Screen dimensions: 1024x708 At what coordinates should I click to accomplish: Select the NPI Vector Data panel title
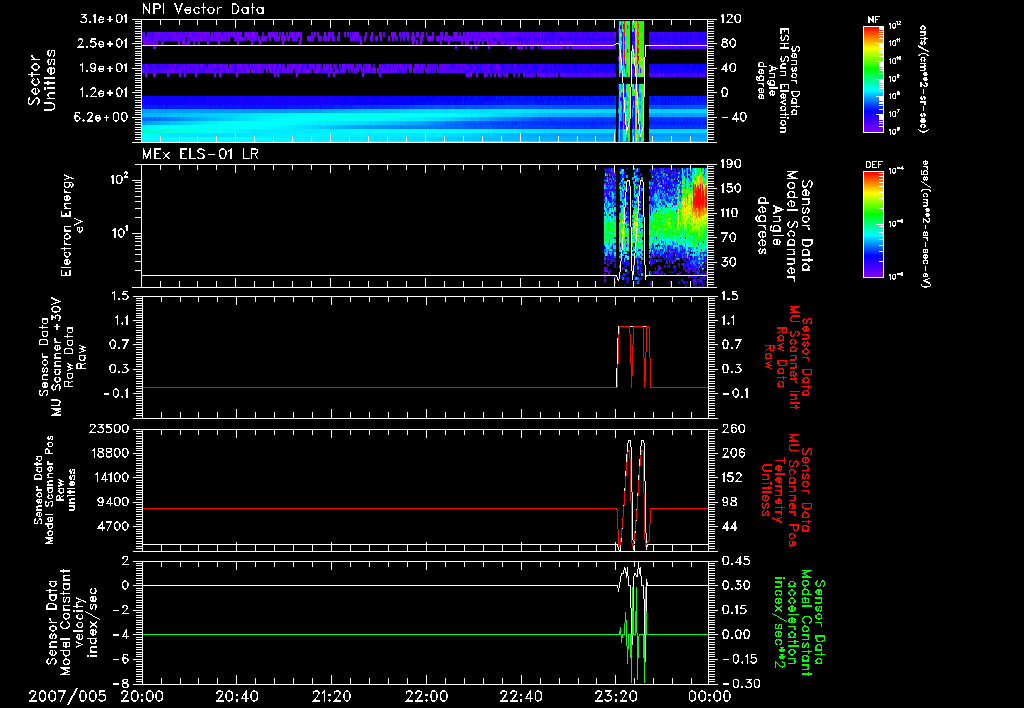203,9
